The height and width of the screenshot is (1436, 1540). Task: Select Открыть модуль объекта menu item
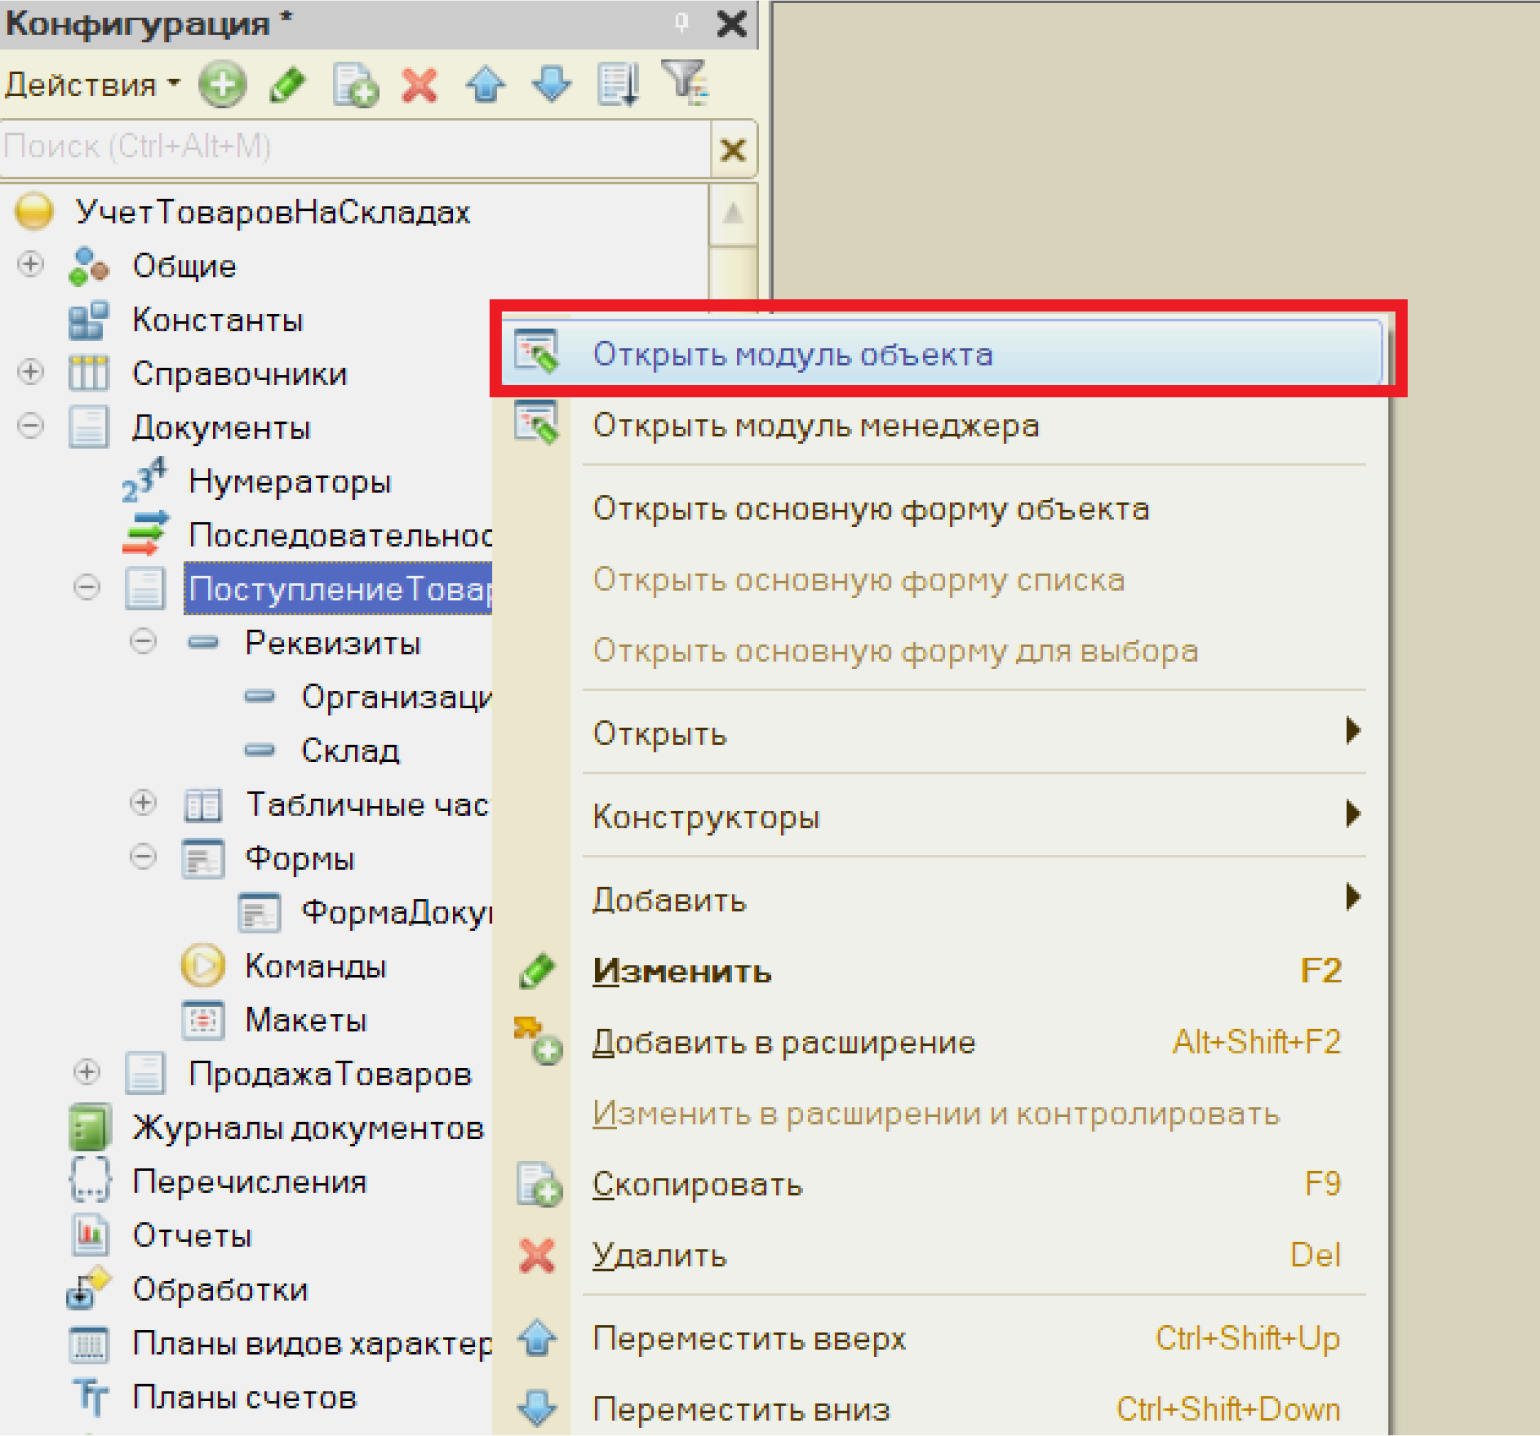coord(792,354)
